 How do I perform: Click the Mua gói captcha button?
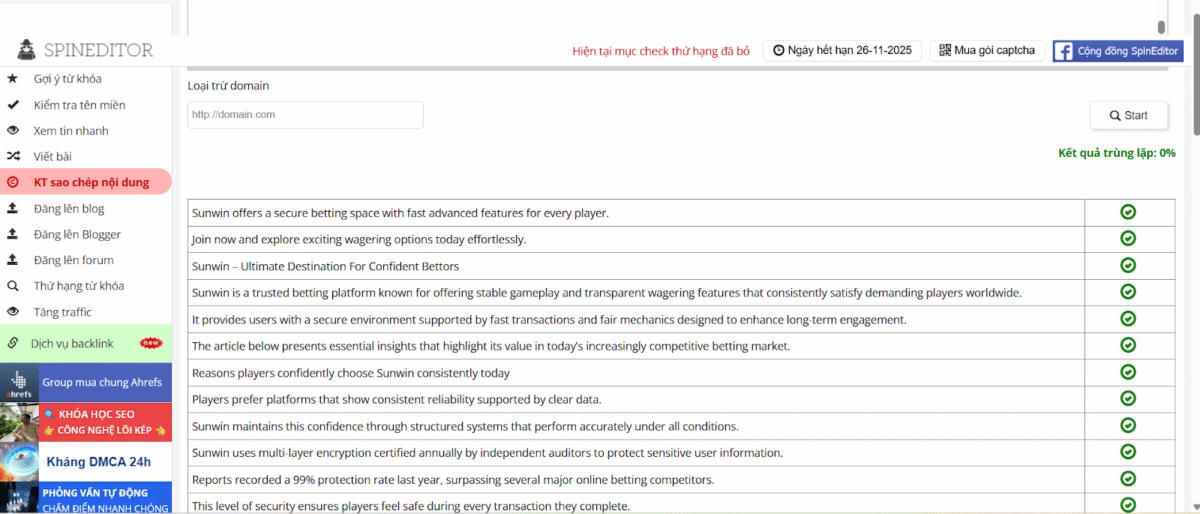(988, 51)
